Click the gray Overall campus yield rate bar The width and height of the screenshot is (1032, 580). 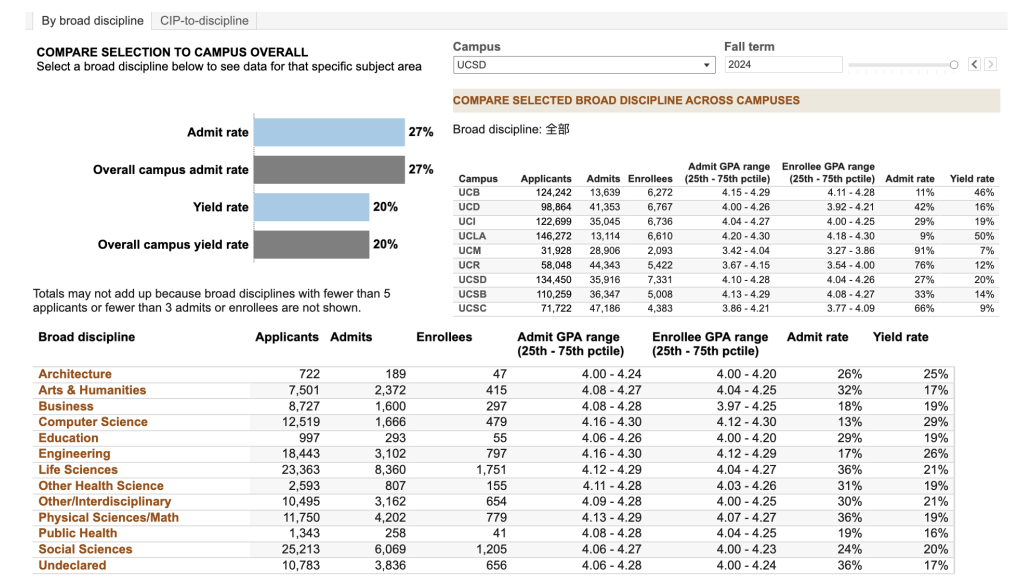(x=311, y=244)
